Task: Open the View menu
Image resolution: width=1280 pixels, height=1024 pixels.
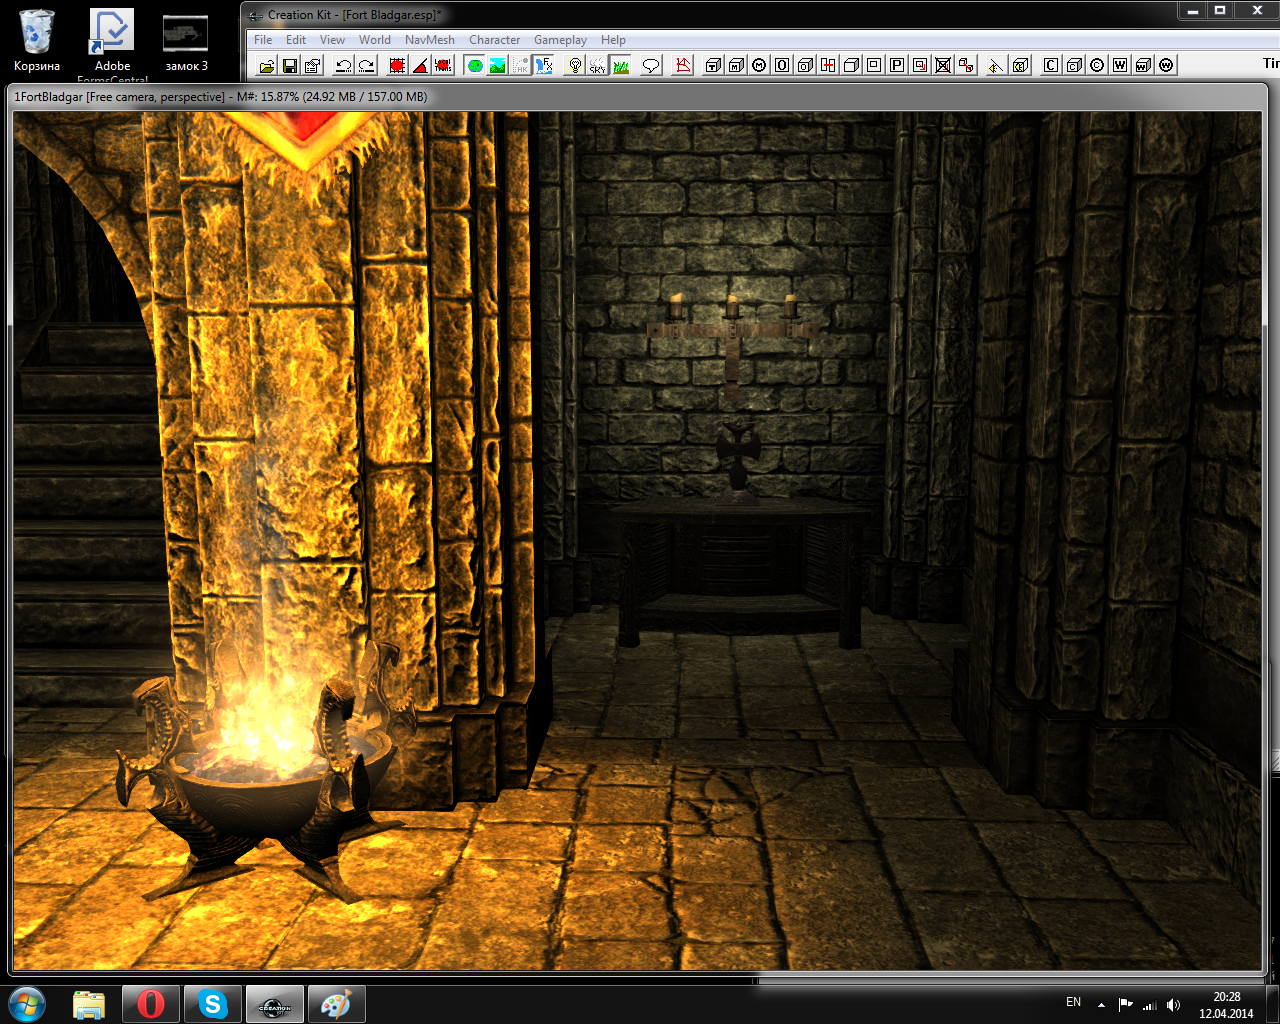Action: [332, 40]
